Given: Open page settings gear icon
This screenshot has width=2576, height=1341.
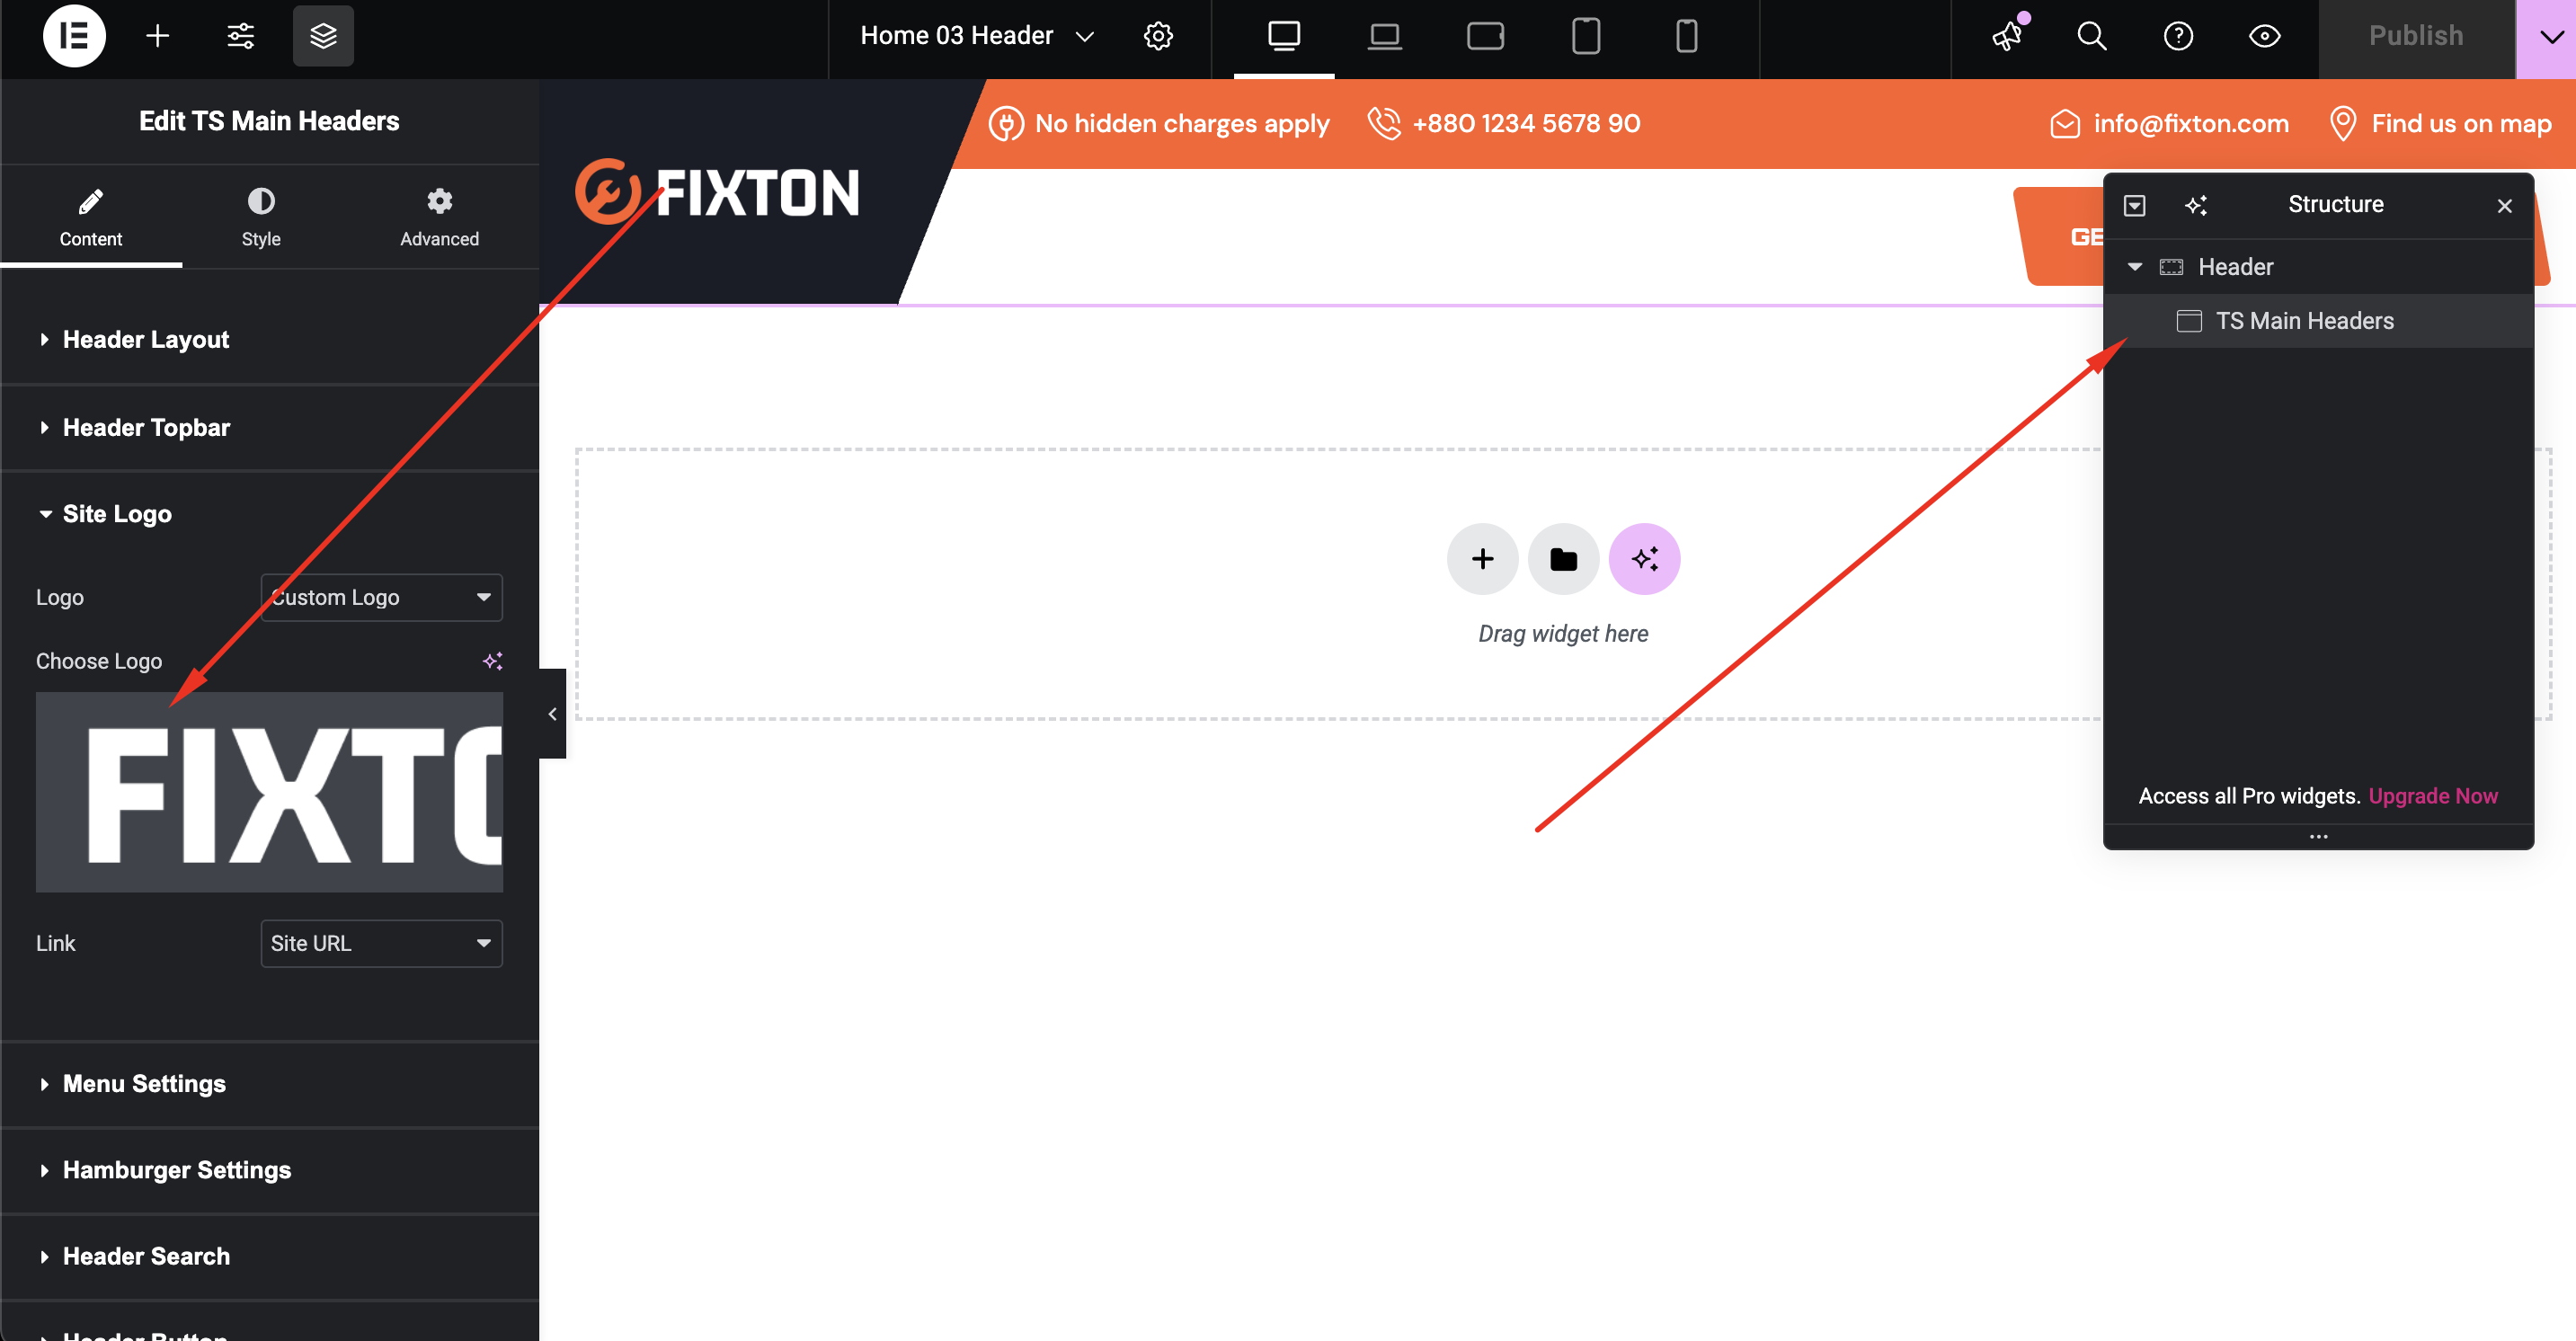Looking at the screenshot, I should [x=1157, y=36].
